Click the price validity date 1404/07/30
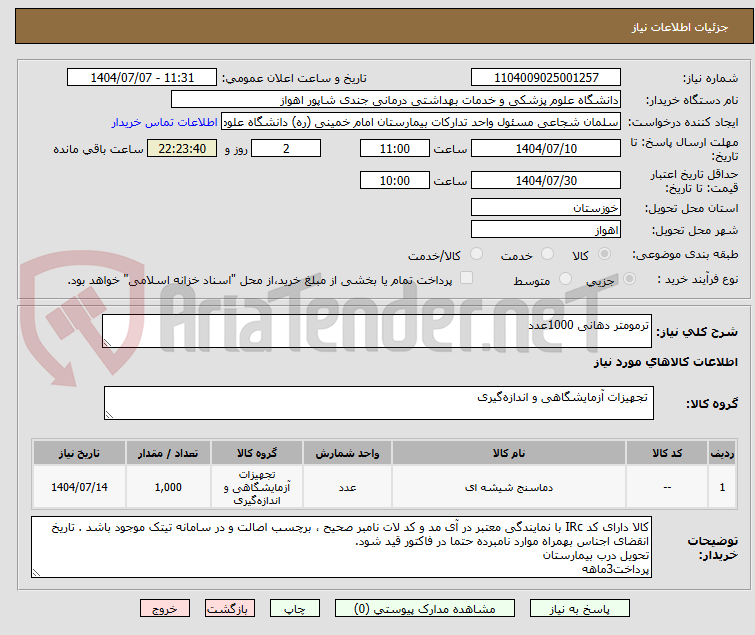755x635 pixels. (546, 180)
